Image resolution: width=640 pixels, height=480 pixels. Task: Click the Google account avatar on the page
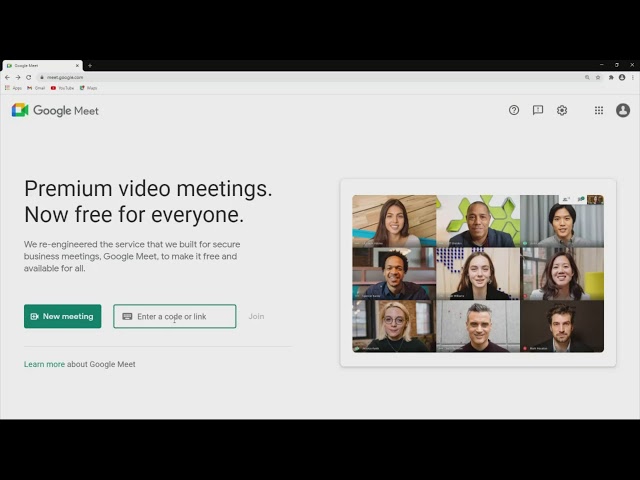pos(623,110)
